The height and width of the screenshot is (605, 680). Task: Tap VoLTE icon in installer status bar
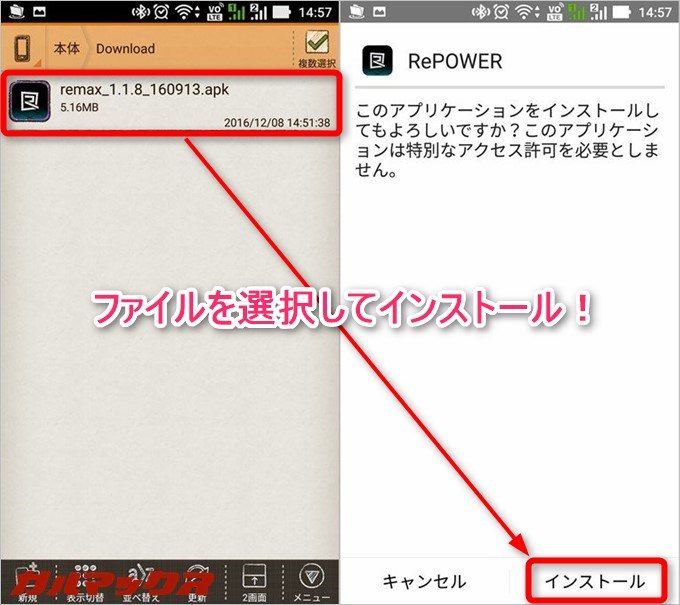click(x=555, y=12)
